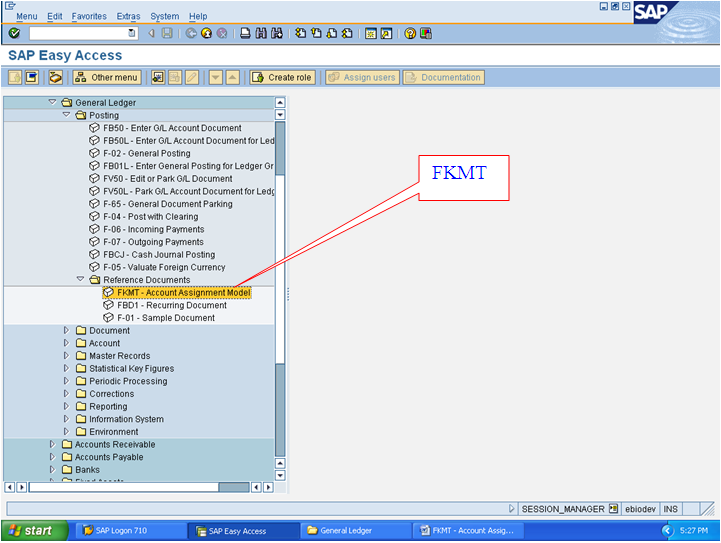
Task: Click the window menu icon left of the Menu menu
Action: [10, 6]
